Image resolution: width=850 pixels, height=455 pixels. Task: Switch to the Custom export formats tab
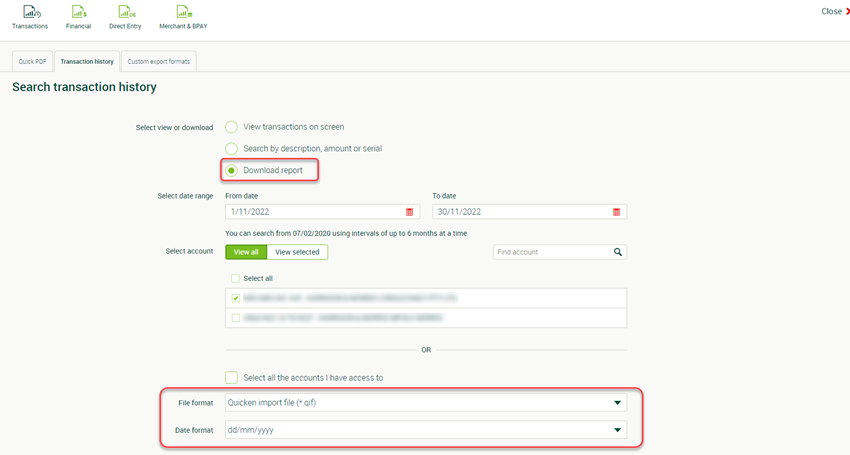[158, 61]
